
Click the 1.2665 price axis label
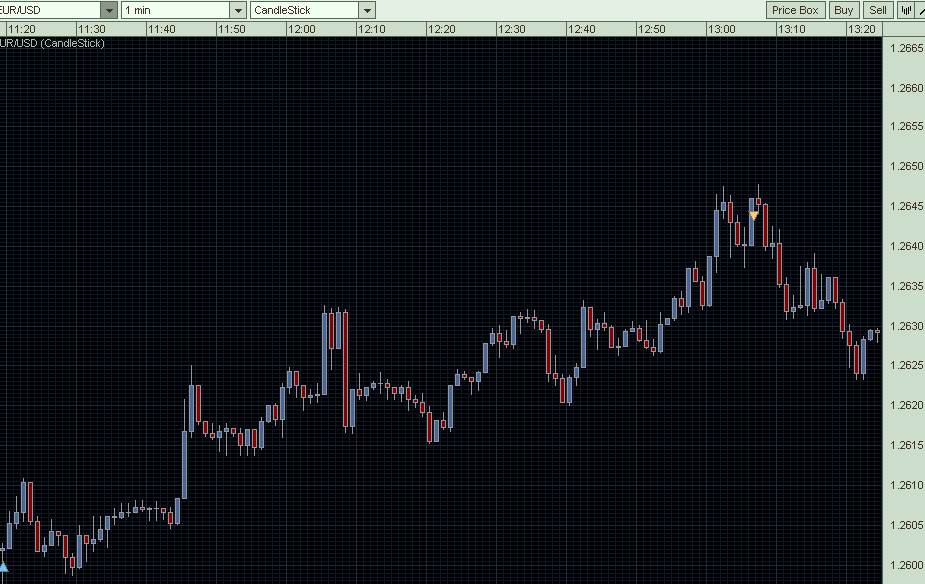pos(906,48)
